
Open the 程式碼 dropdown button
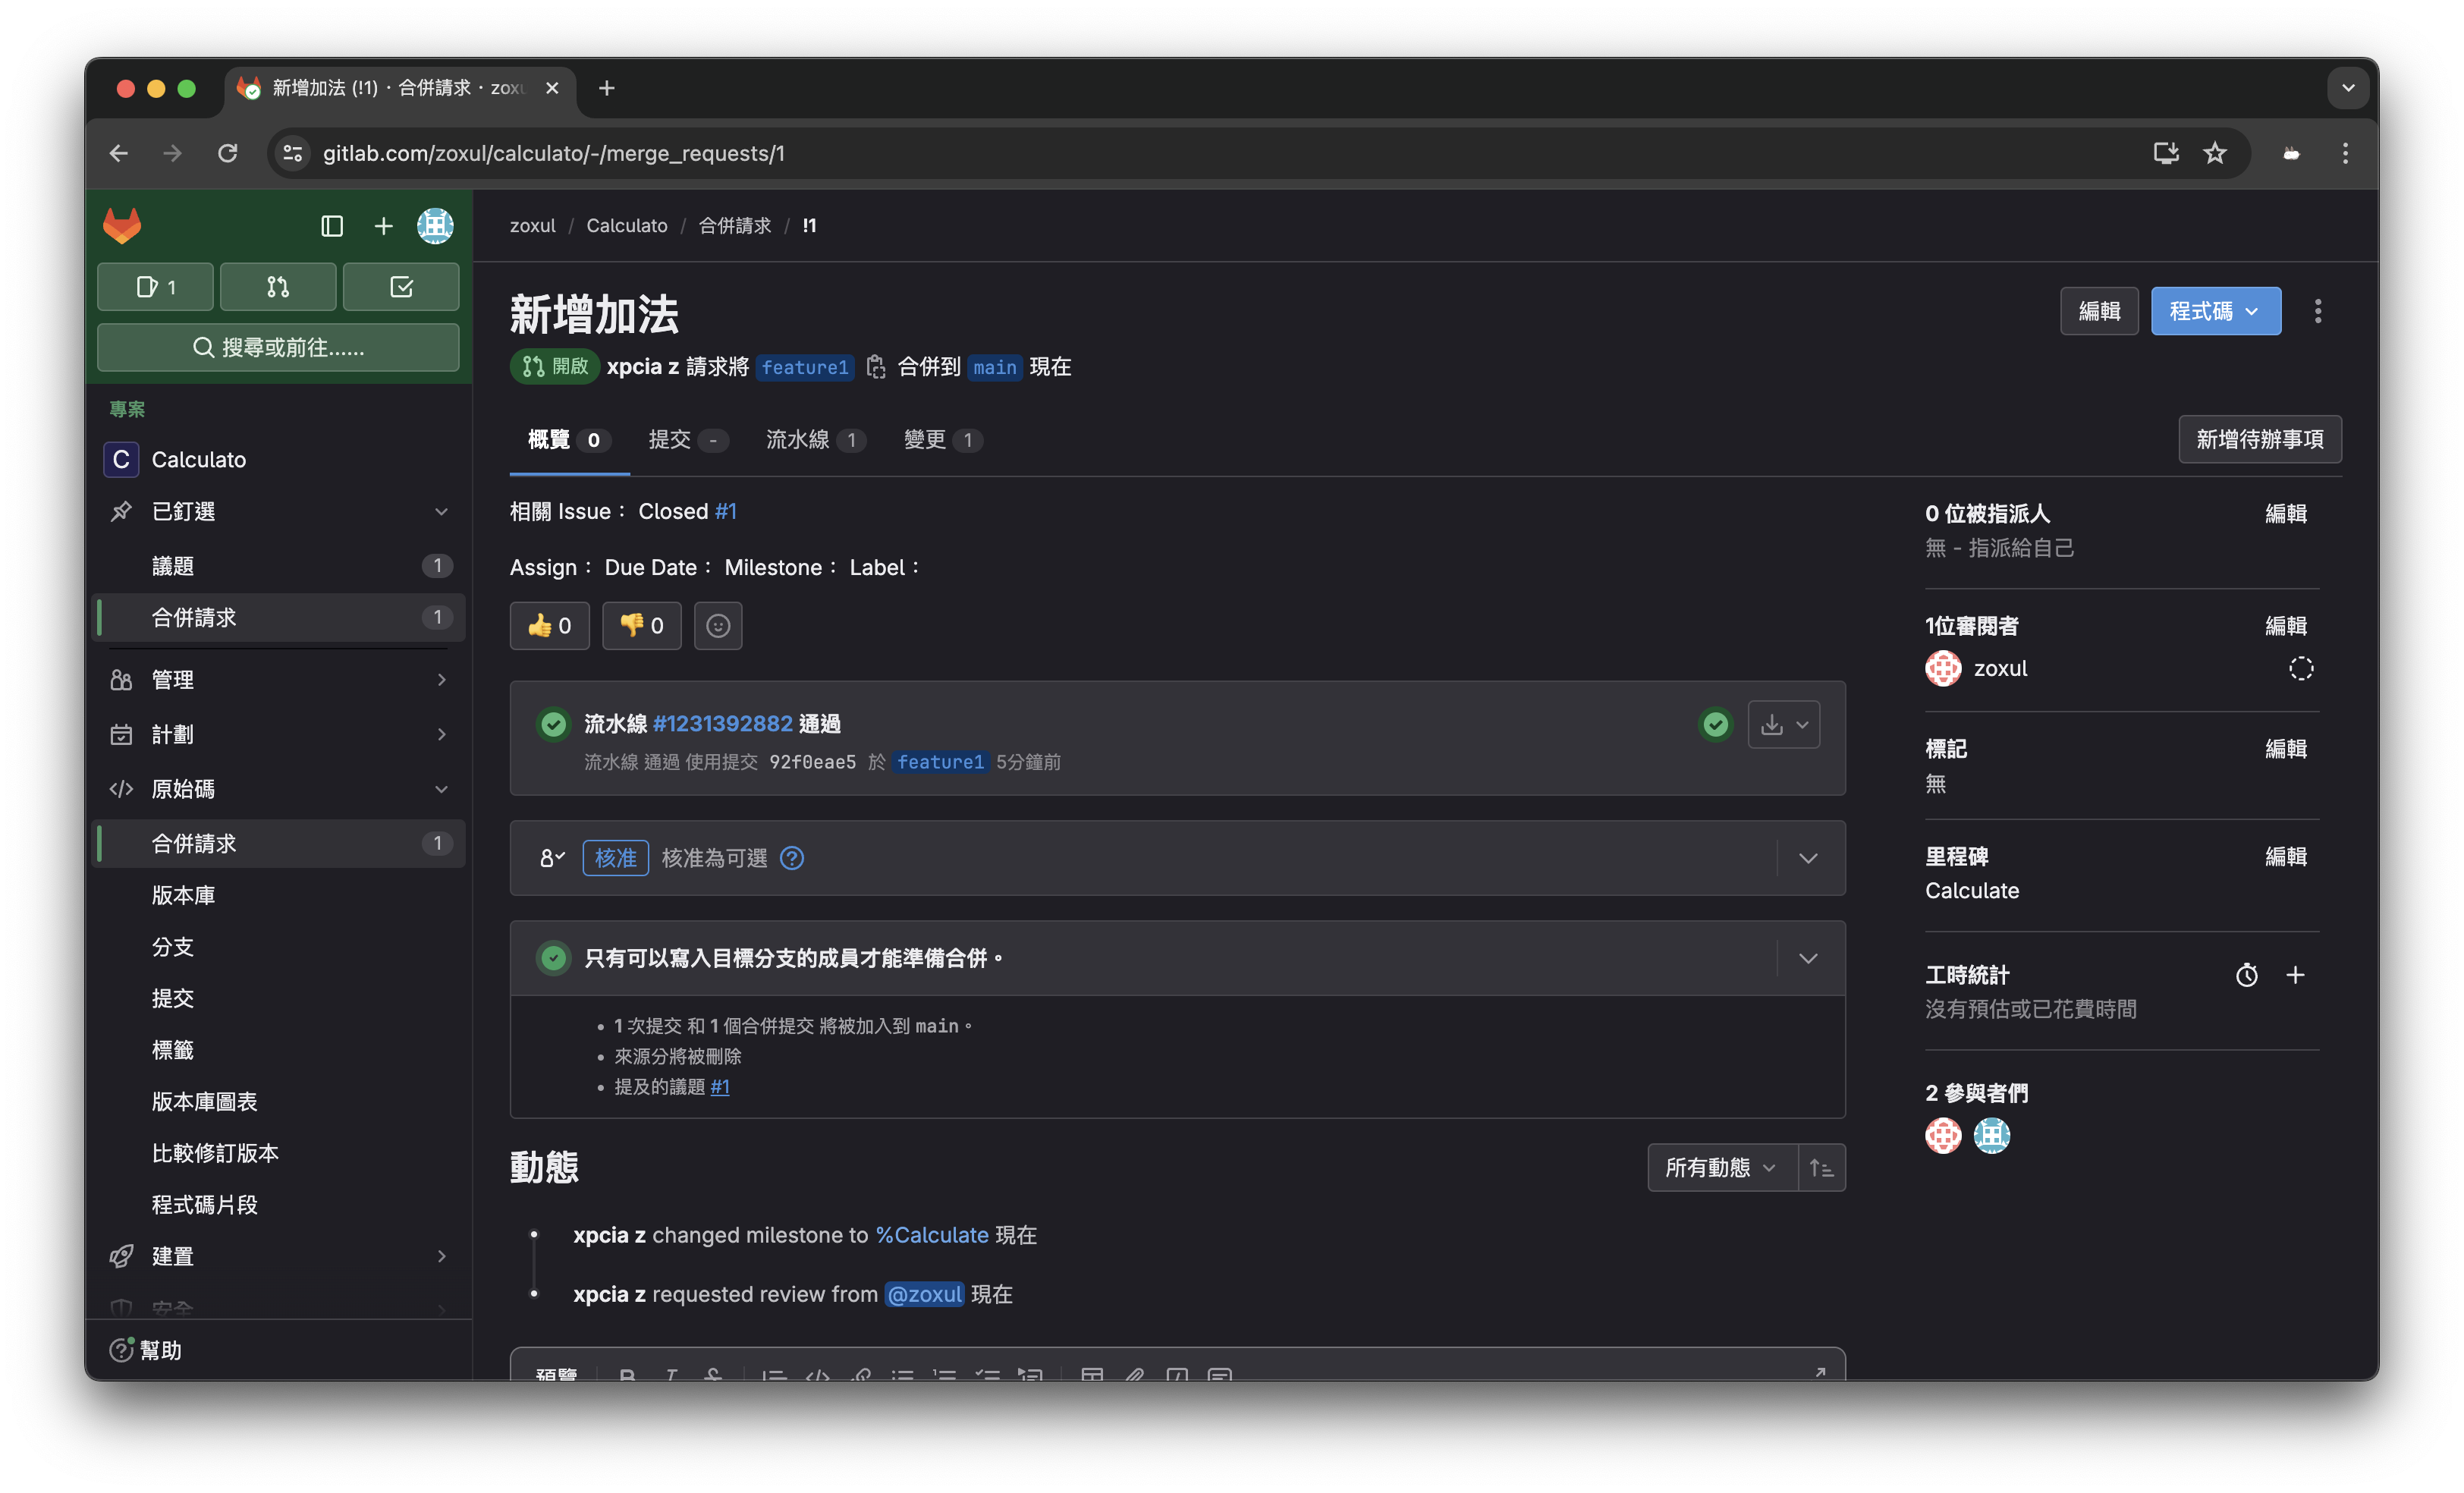click(x=2215, y=311)
